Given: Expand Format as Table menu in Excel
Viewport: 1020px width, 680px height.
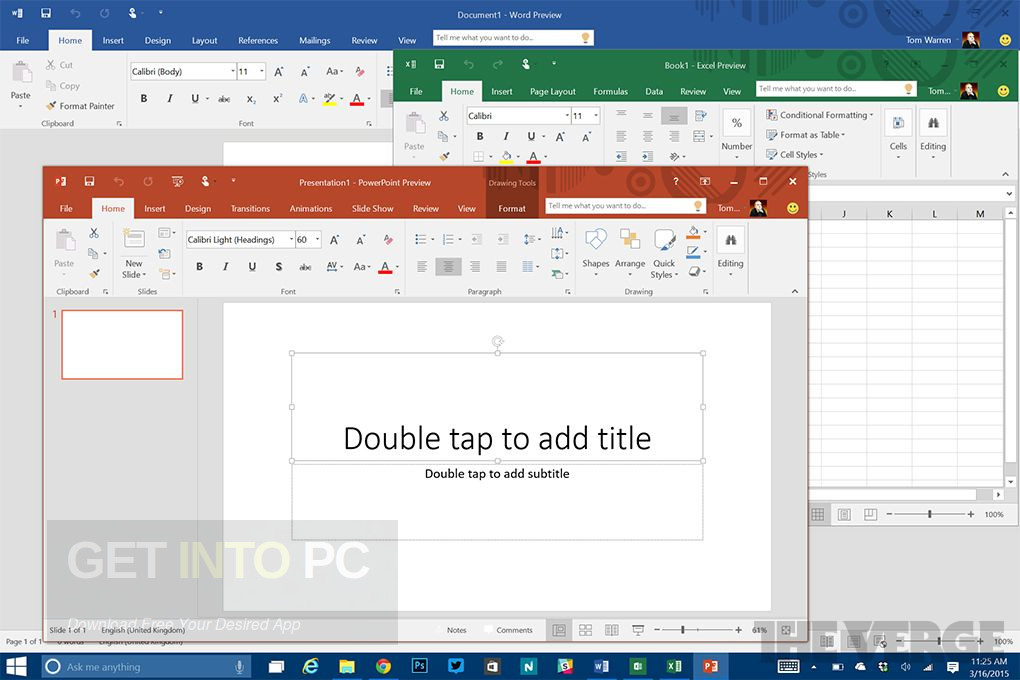Looking at the screenshot, I should coord(805,135).
